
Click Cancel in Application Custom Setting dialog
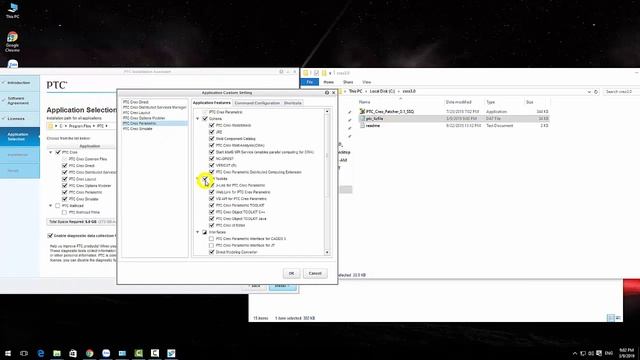click(x=315, y=273)
